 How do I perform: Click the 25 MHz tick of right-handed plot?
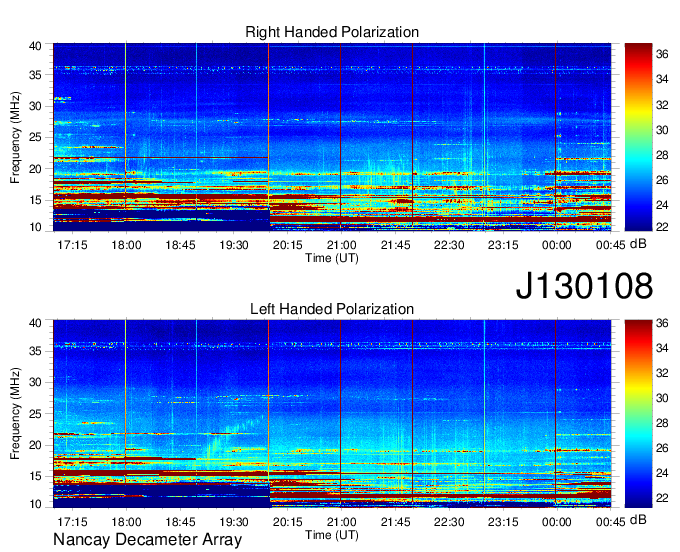coord(35,137)
